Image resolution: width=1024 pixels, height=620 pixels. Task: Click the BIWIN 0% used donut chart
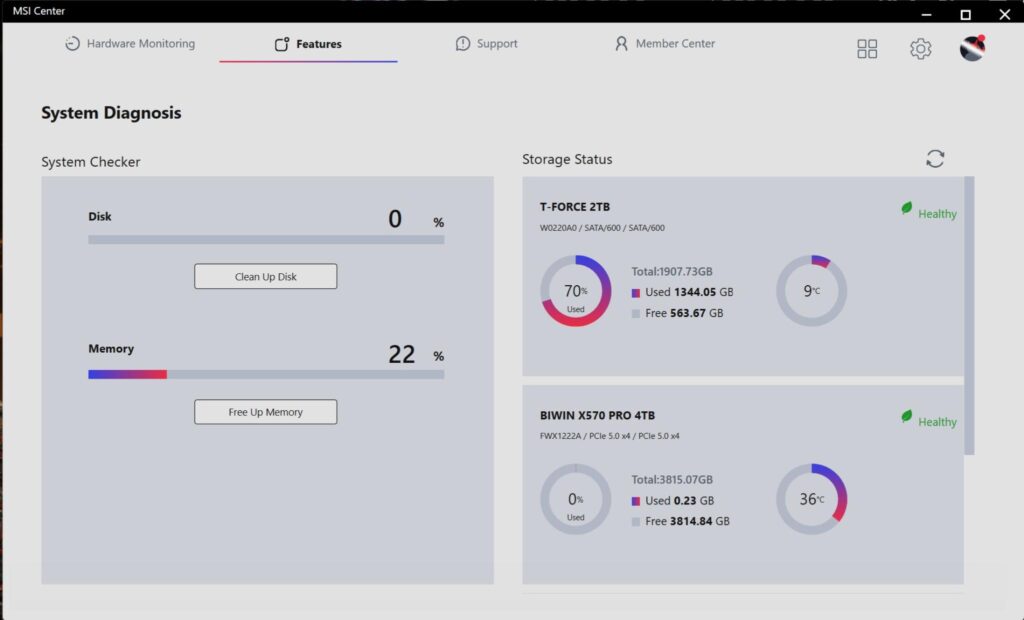pyautogui.click(x=575, y=499)
